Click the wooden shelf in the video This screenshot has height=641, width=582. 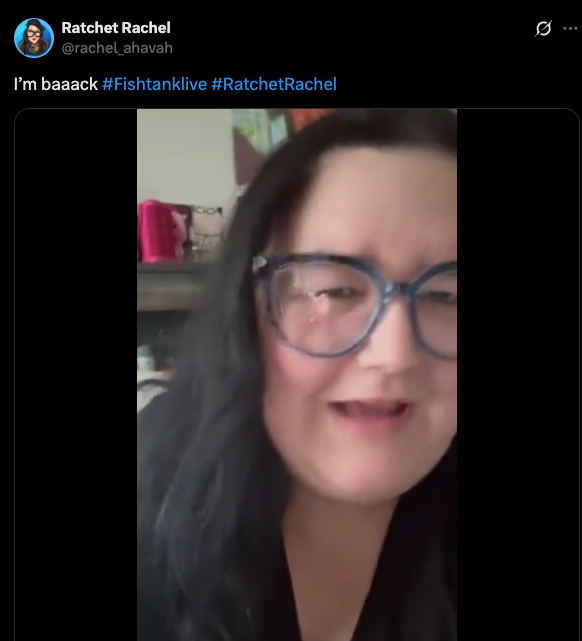172,286
